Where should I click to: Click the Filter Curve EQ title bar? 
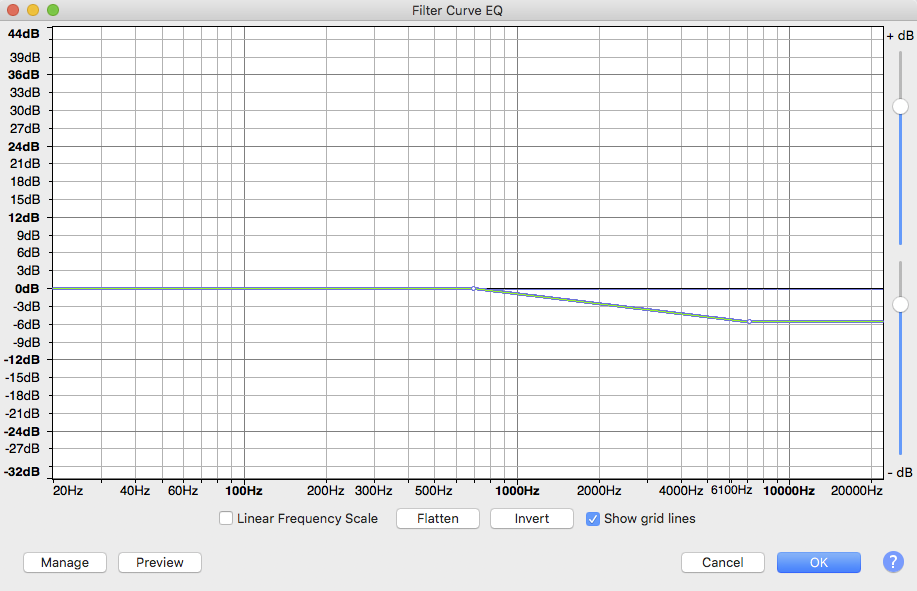pos(458,10)
